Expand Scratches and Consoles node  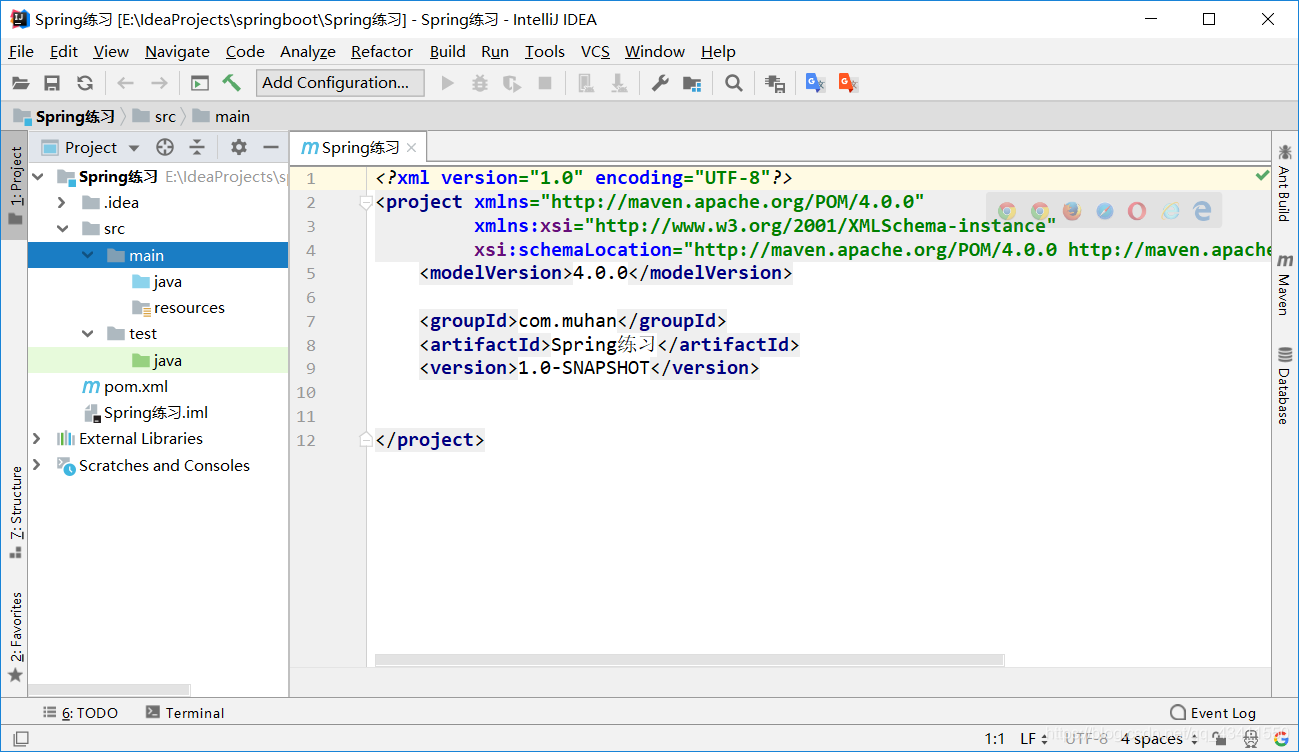[38, 465]
